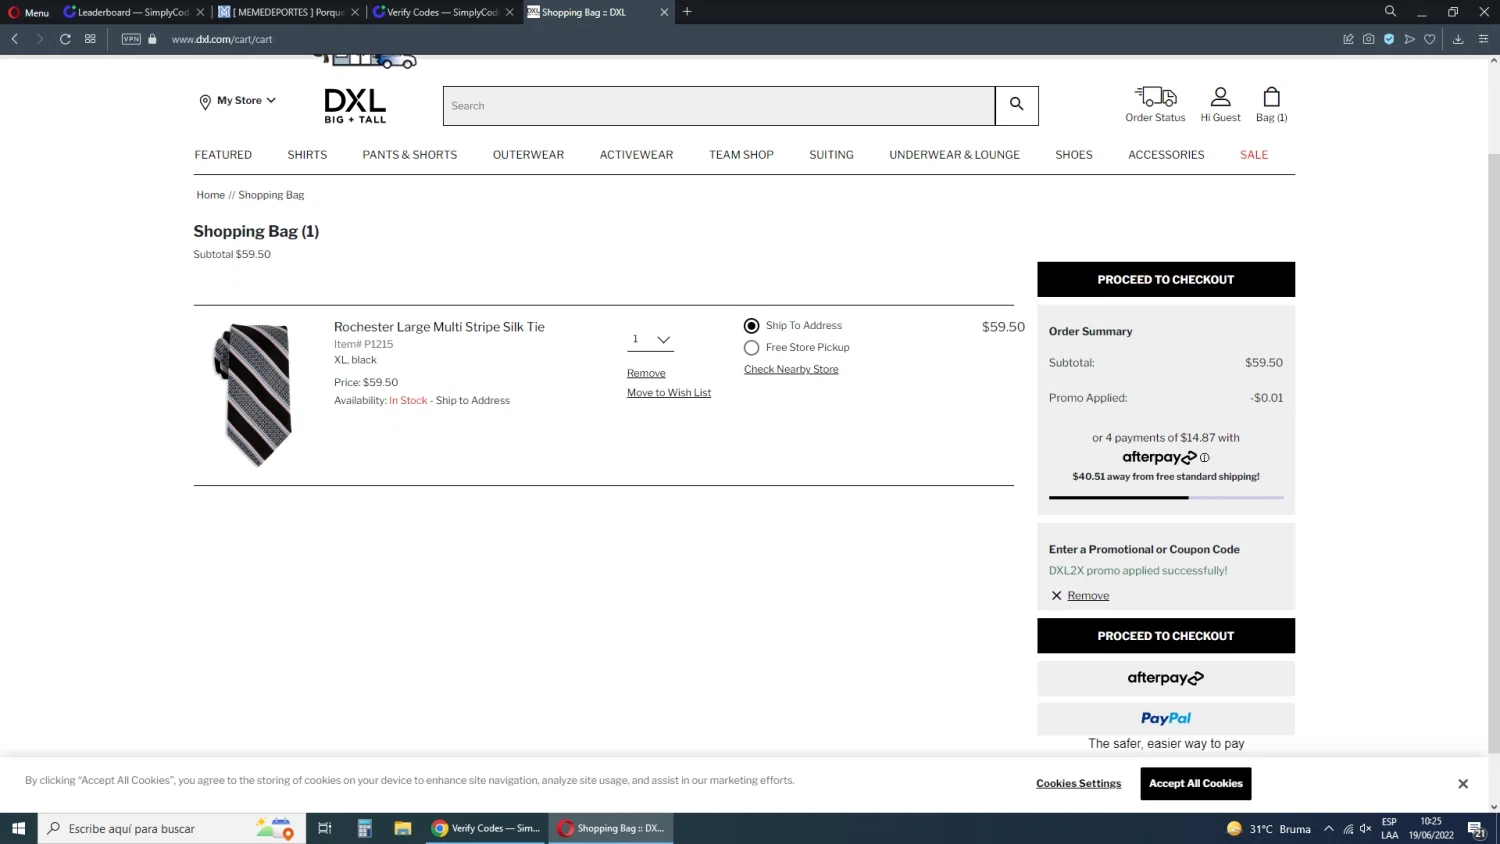The image size is (1500, 844).
Task: Open the VPN badge in address bar
Action: (131, 39)
